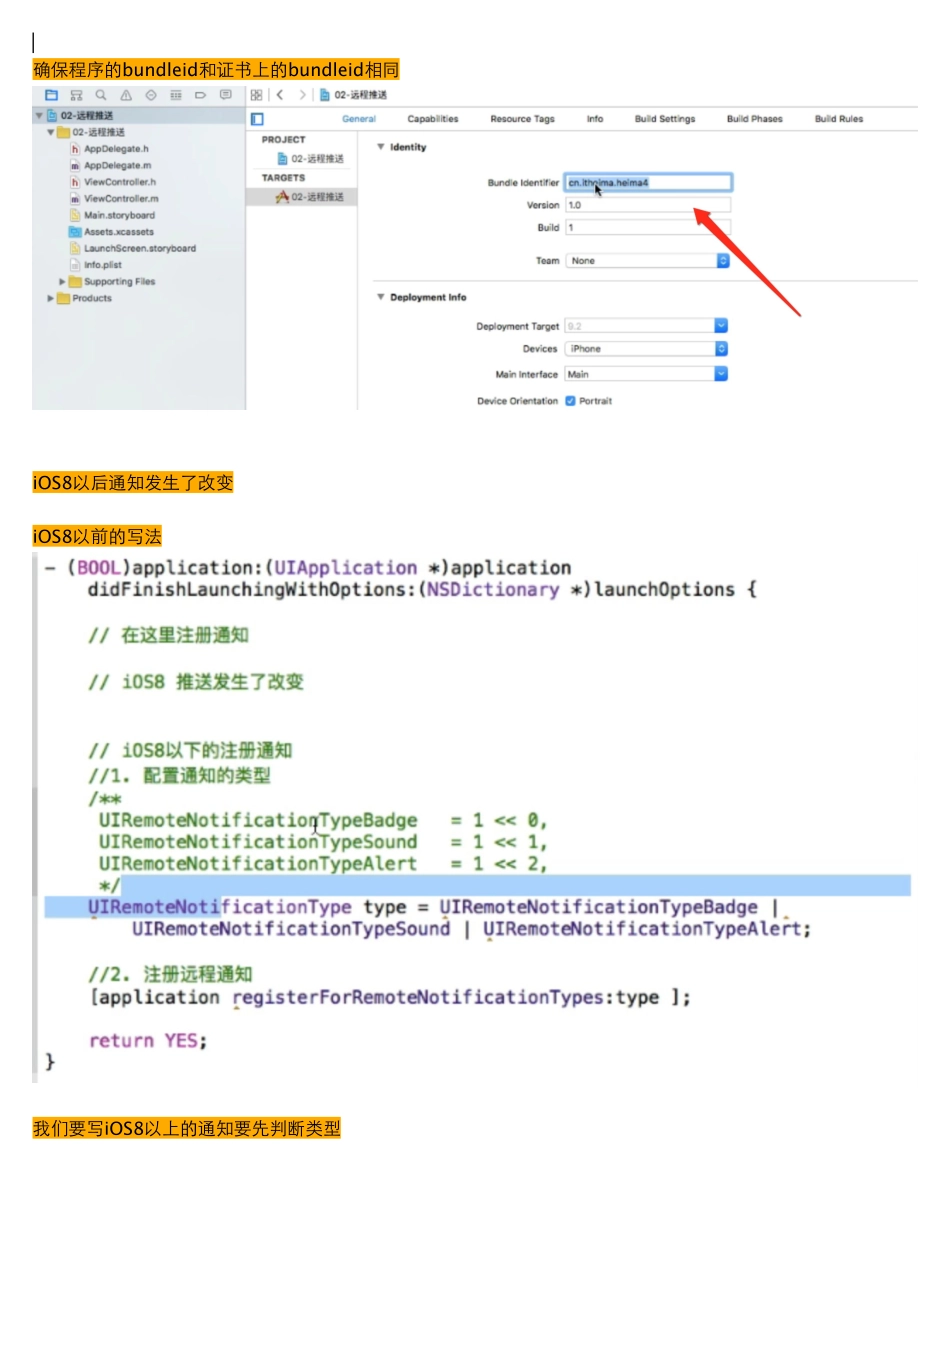Show the Issue navigator warning icon

pyautogui.click(x=126, y=94)
